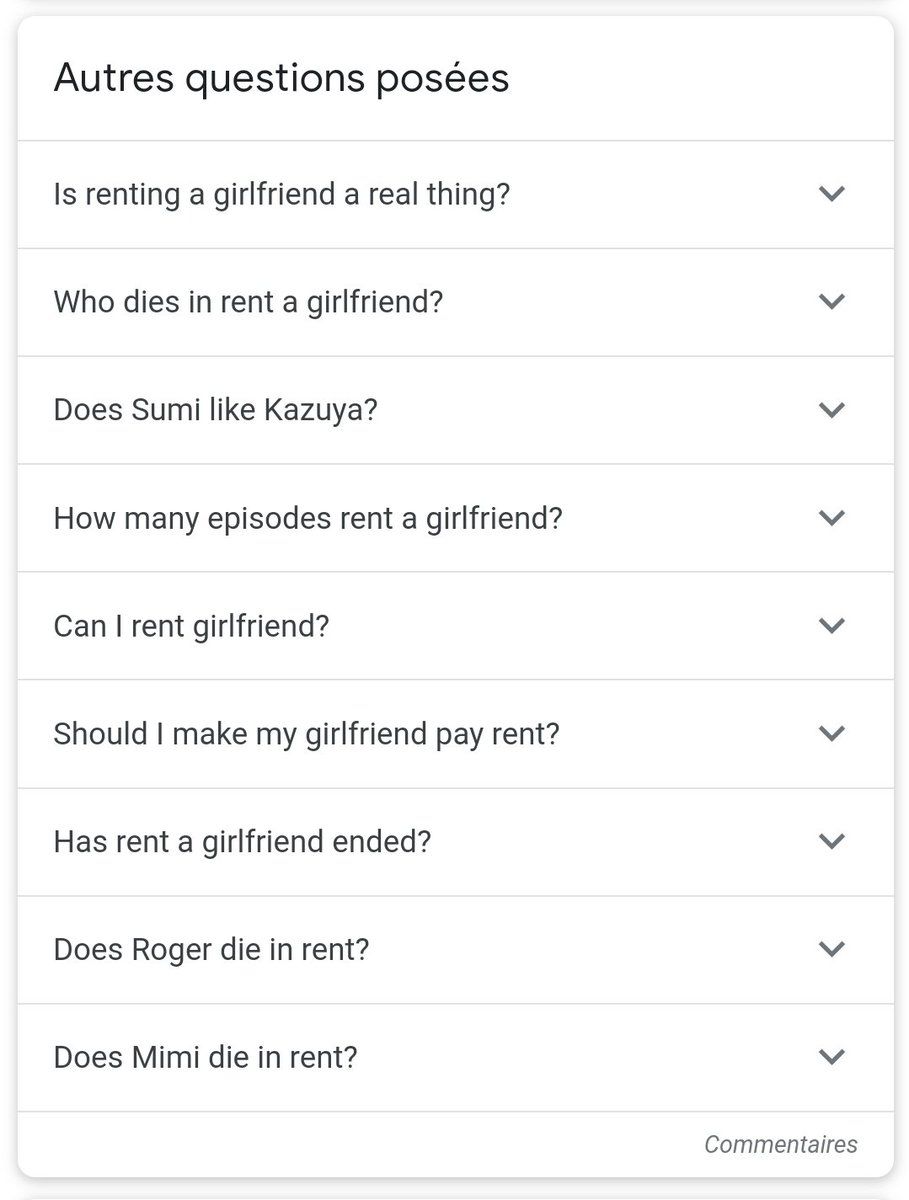Click question text 'Is renting a girlfriend a real thing?'
The height and width of the screenshot is (1200, 909).
tap(281, 194)
